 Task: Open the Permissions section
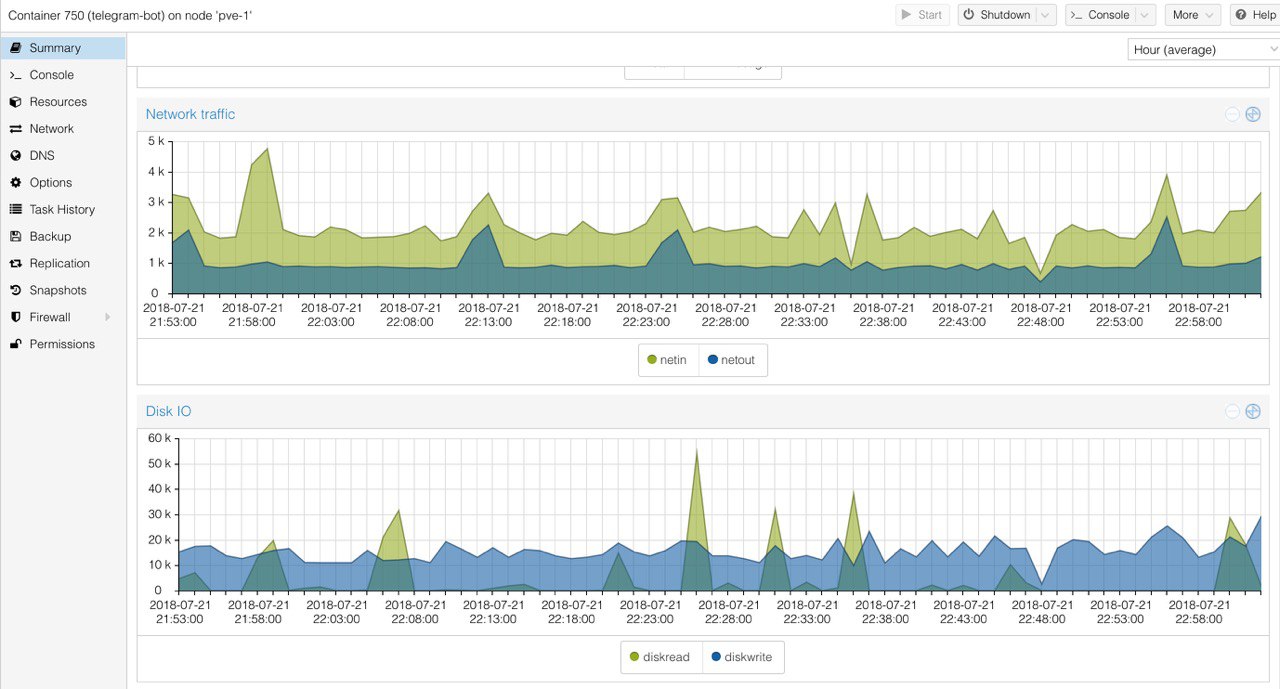point(63,344)
